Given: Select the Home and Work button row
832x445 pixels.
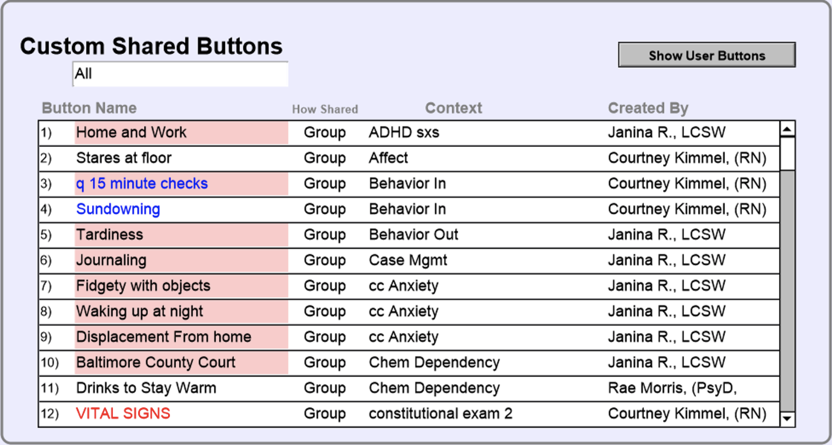Looking at the screenshot, I should coord(131,132).
